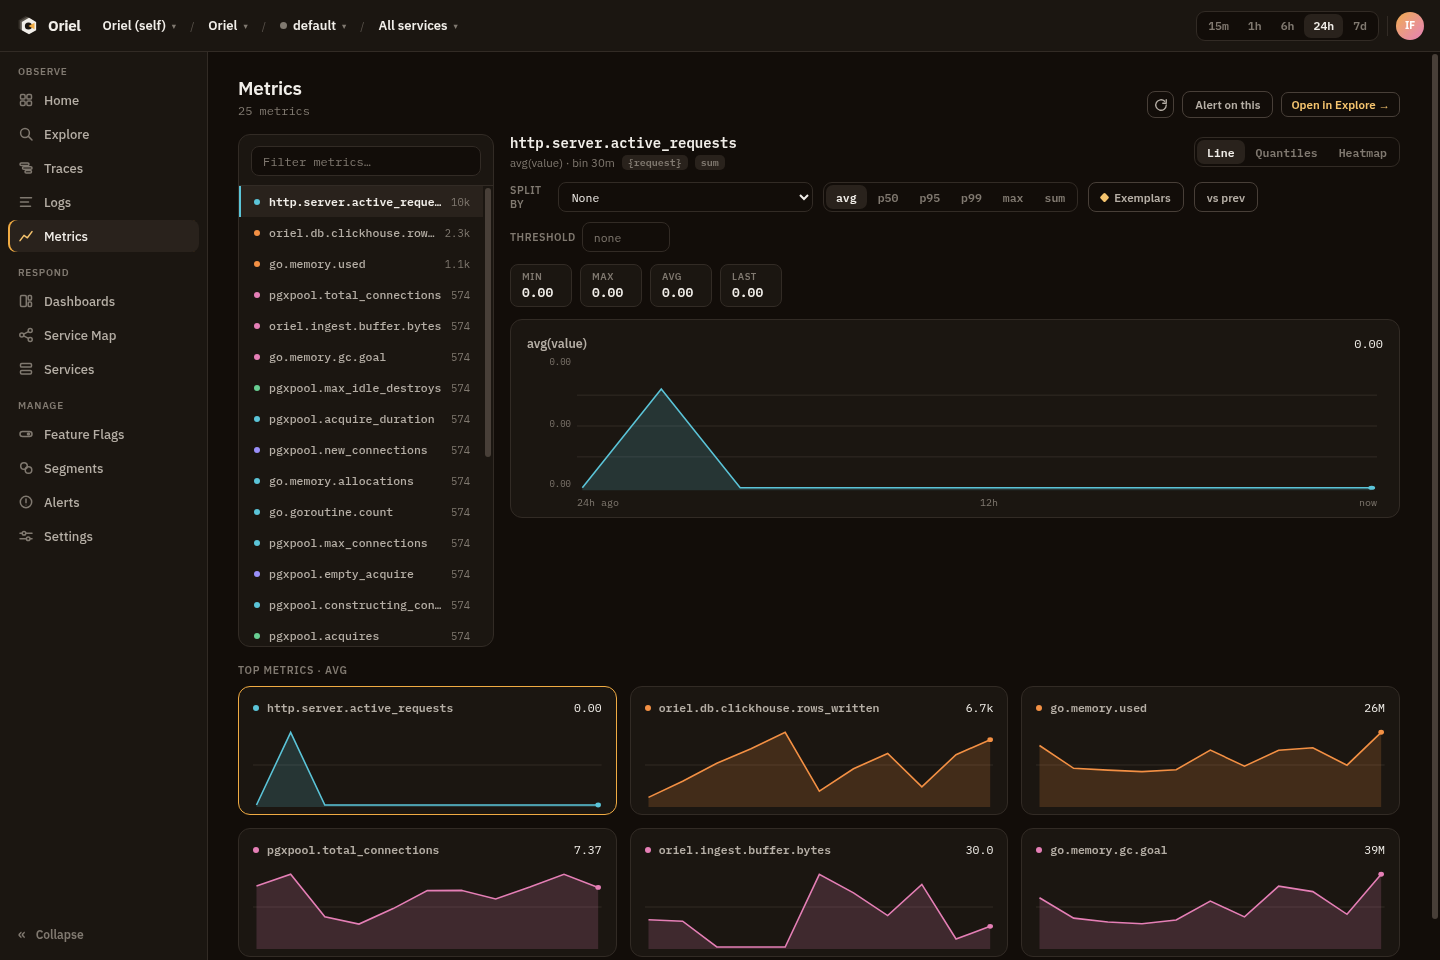Viewport: 1440px width, 960px height.
Task: Select pgxpool.empty_acquire in the list
Action: tap(362, 574)
